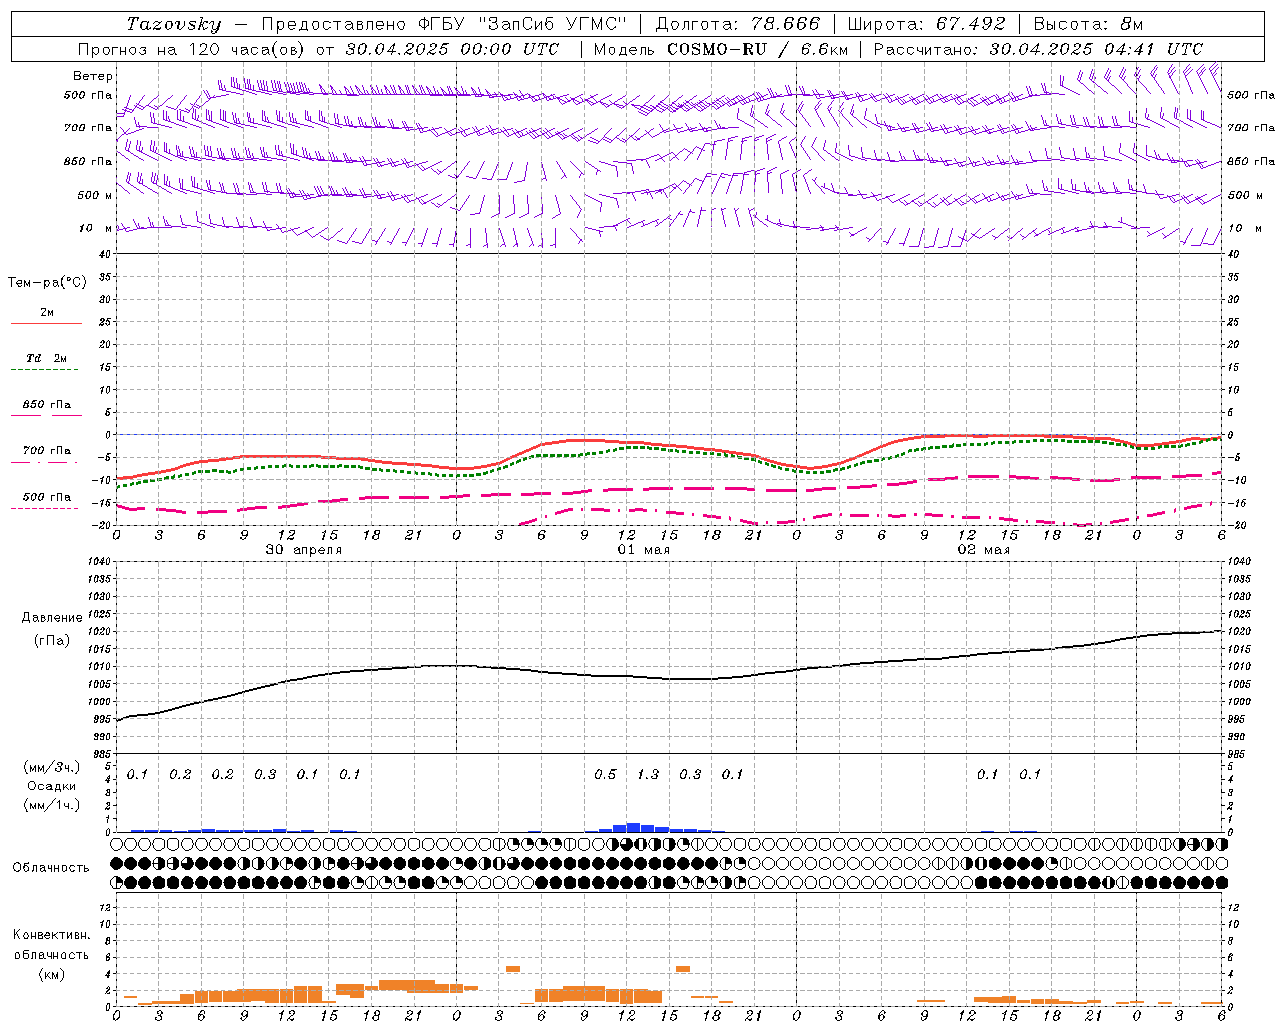Click forecast start time 30.04.2025 00:00 UTC

pos(452,49)
